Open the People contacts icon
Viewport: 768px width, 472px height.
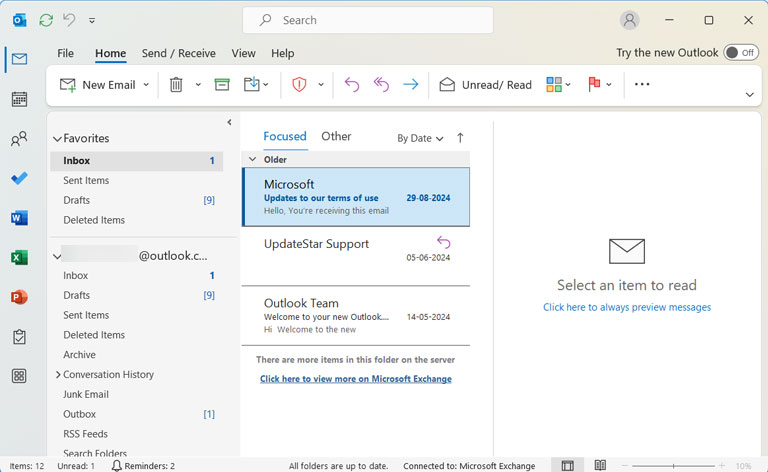(x=19, y=139)
